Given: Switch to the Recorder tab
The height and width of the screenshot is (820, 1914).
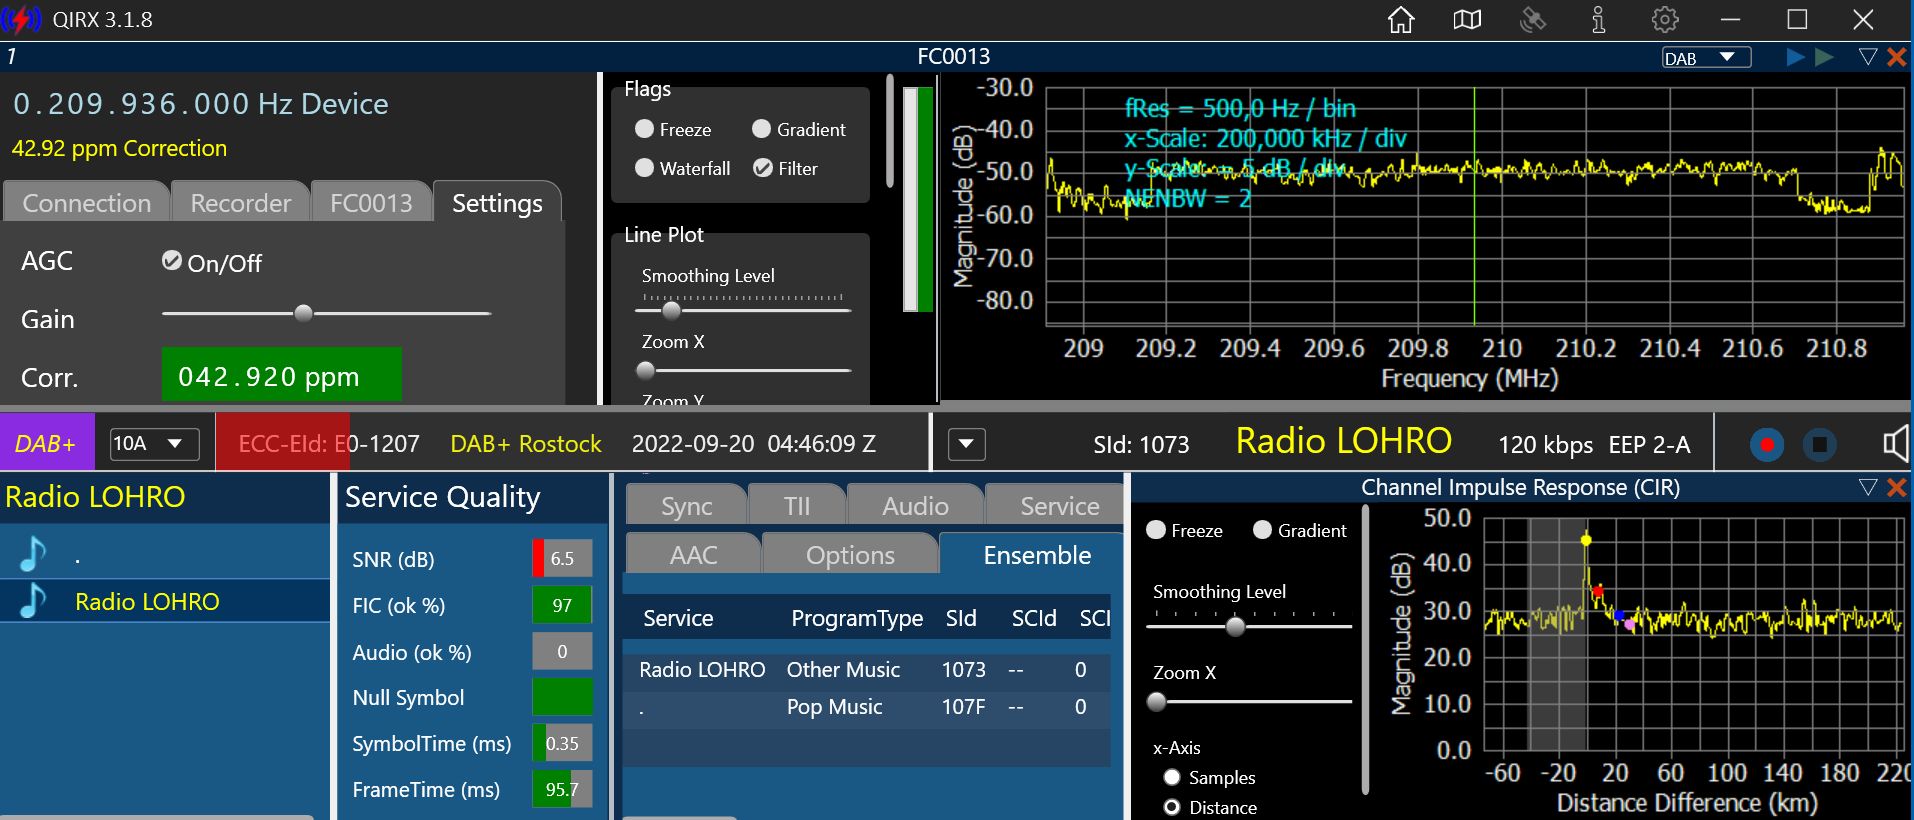Looking at the screenshot, I should pyautogui.click(x=240, y=203).
